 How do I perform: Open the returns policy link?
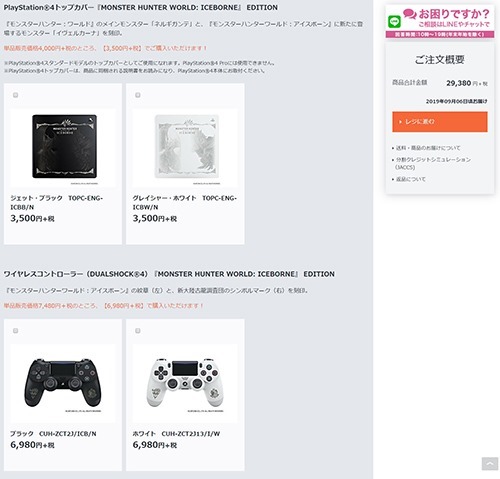click(x=410, y=179)
